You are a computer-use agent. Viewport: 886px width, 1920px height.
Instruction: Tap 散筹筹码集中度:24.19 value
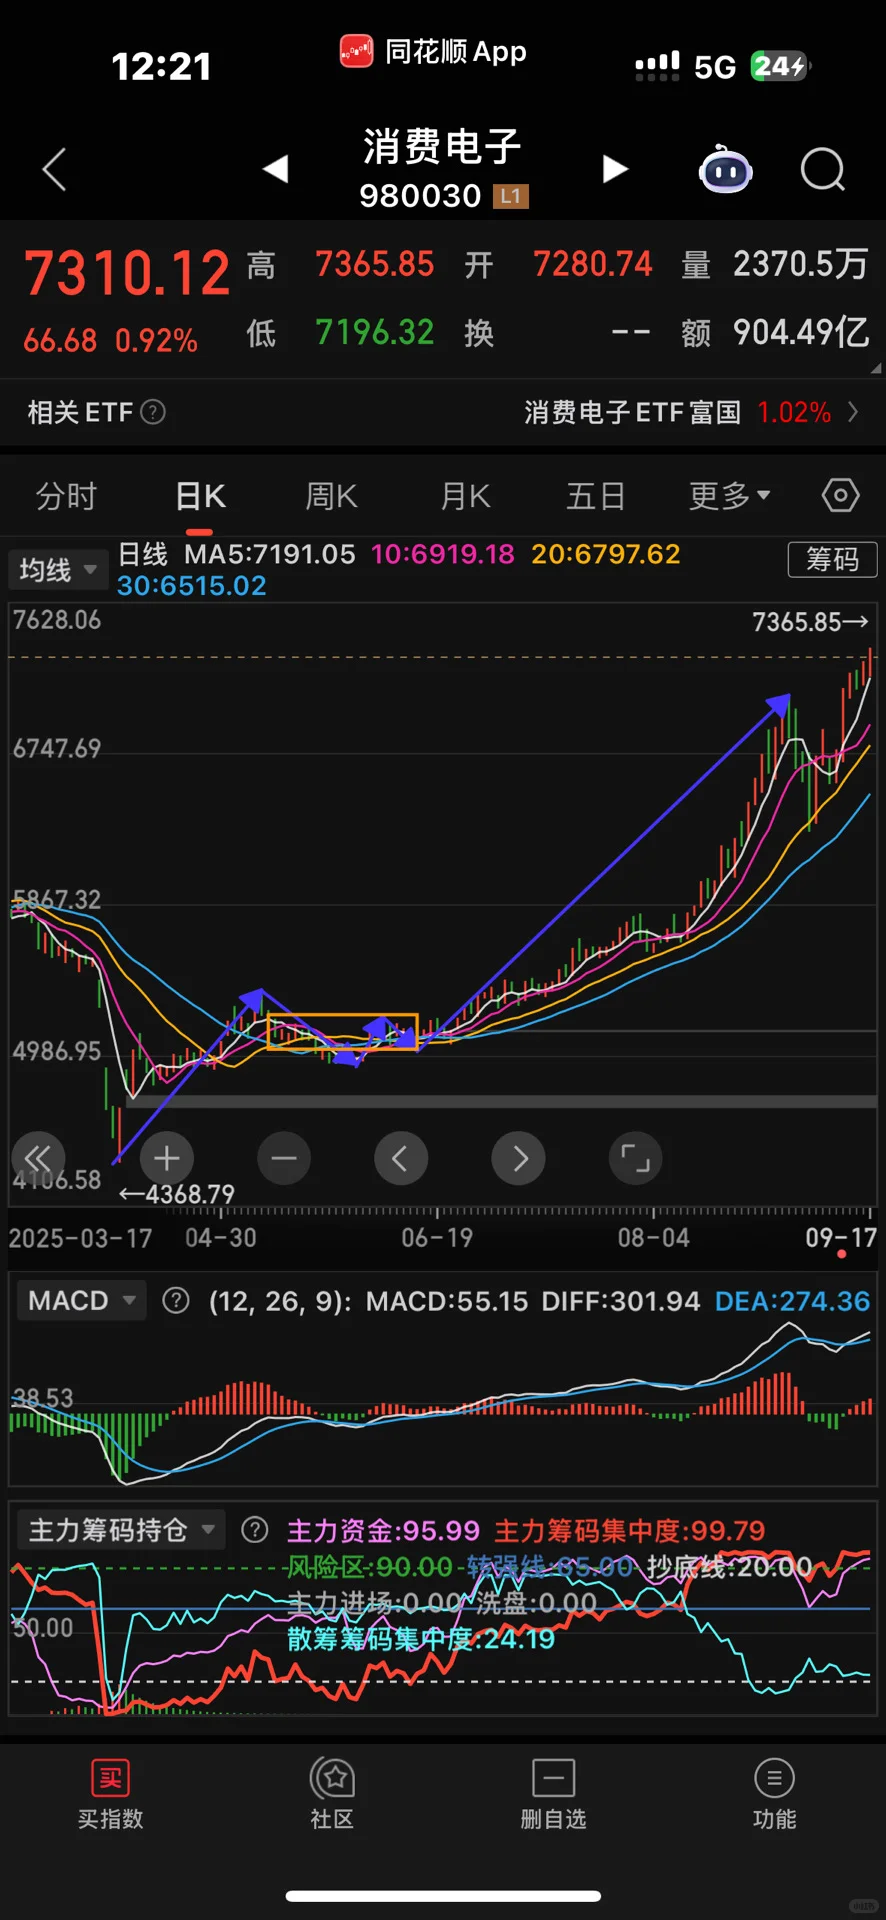420,1639
